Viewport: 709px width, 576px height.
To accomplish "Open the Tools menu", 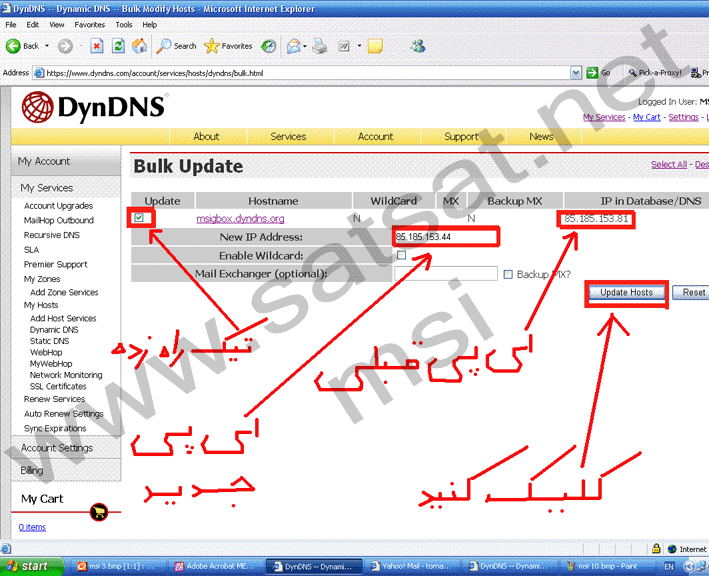I will 123,24.
